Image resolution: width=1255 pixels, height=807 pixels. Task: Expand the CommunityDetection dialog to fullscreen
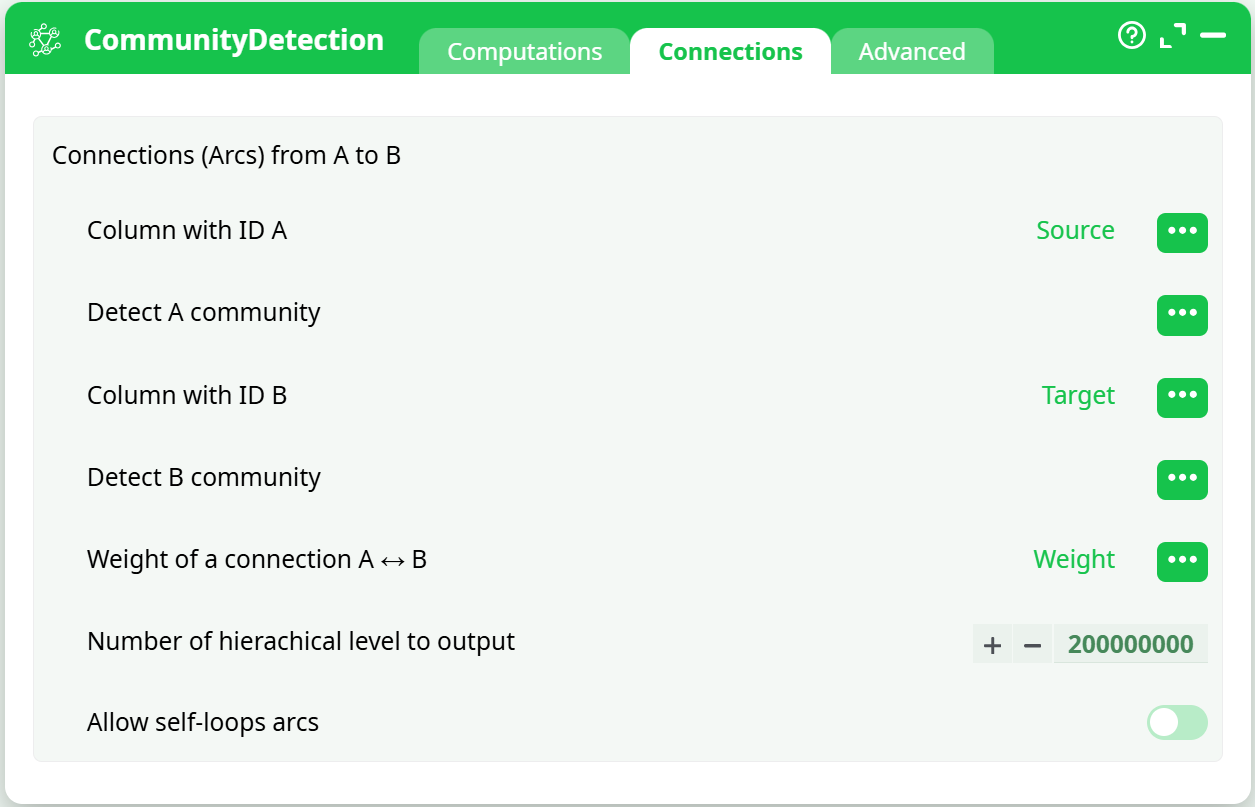(1173, 36)
